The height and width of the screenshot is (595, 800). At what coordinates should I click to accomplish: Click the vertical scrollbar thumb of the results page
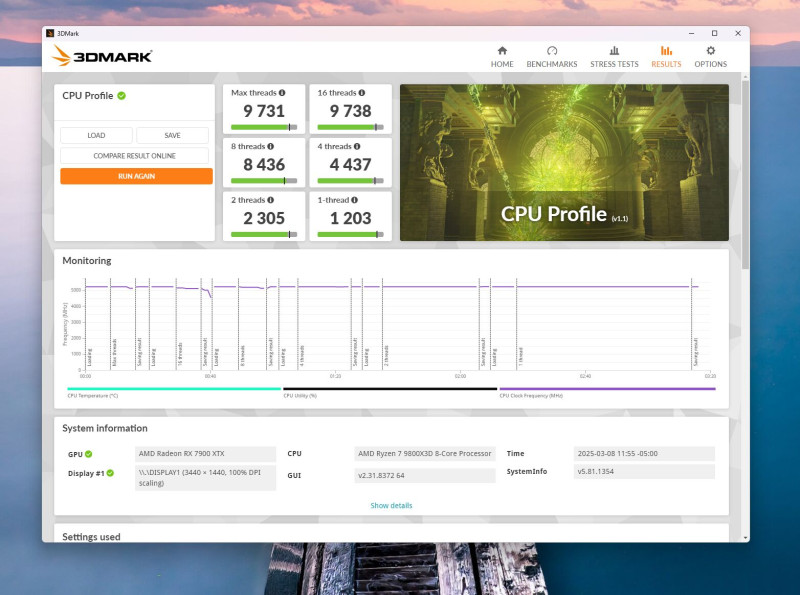click(745, 173)
